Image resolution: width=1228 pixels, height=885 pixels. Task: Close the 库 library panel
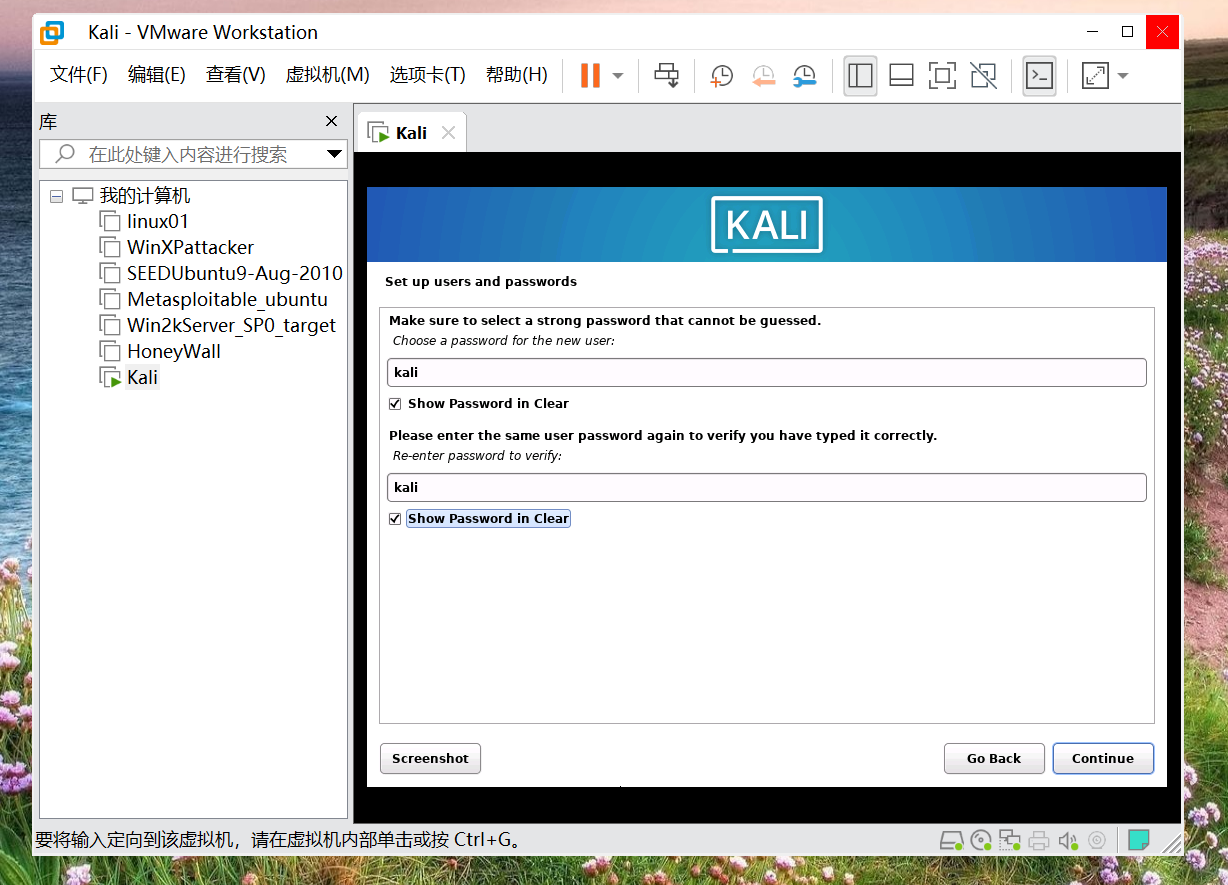pos(332,122)
